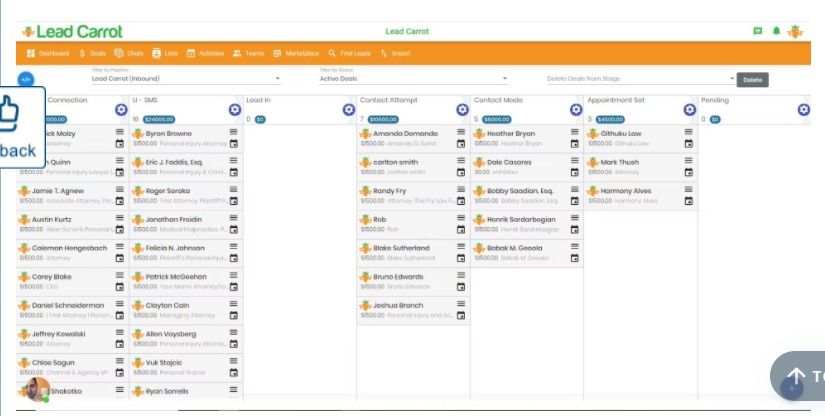This screenshot has width=825, height=416.
Task: Open the menu icon on Heather Bryan card
Action: [575, 131]
